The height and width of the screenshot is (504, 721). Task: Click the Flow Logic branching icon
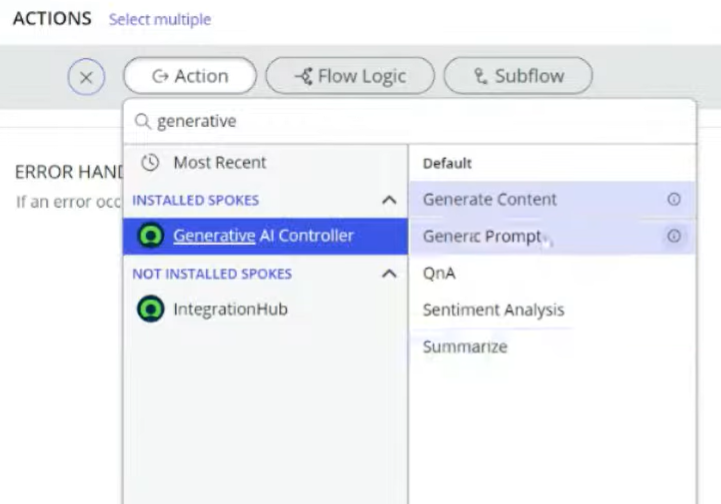pos(304,76)
